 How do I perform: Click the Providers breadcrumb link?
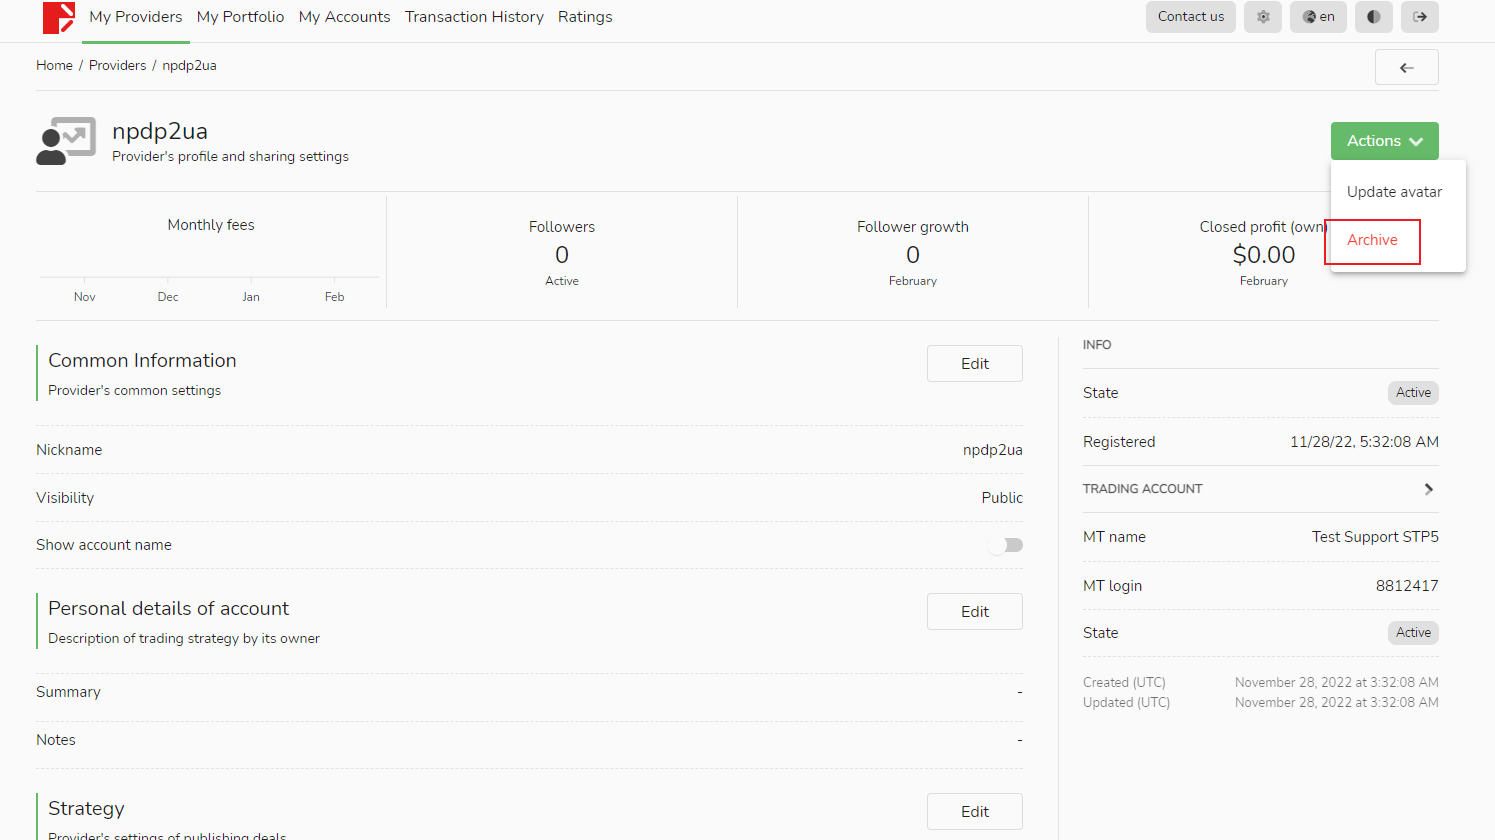tap(117, 65)
